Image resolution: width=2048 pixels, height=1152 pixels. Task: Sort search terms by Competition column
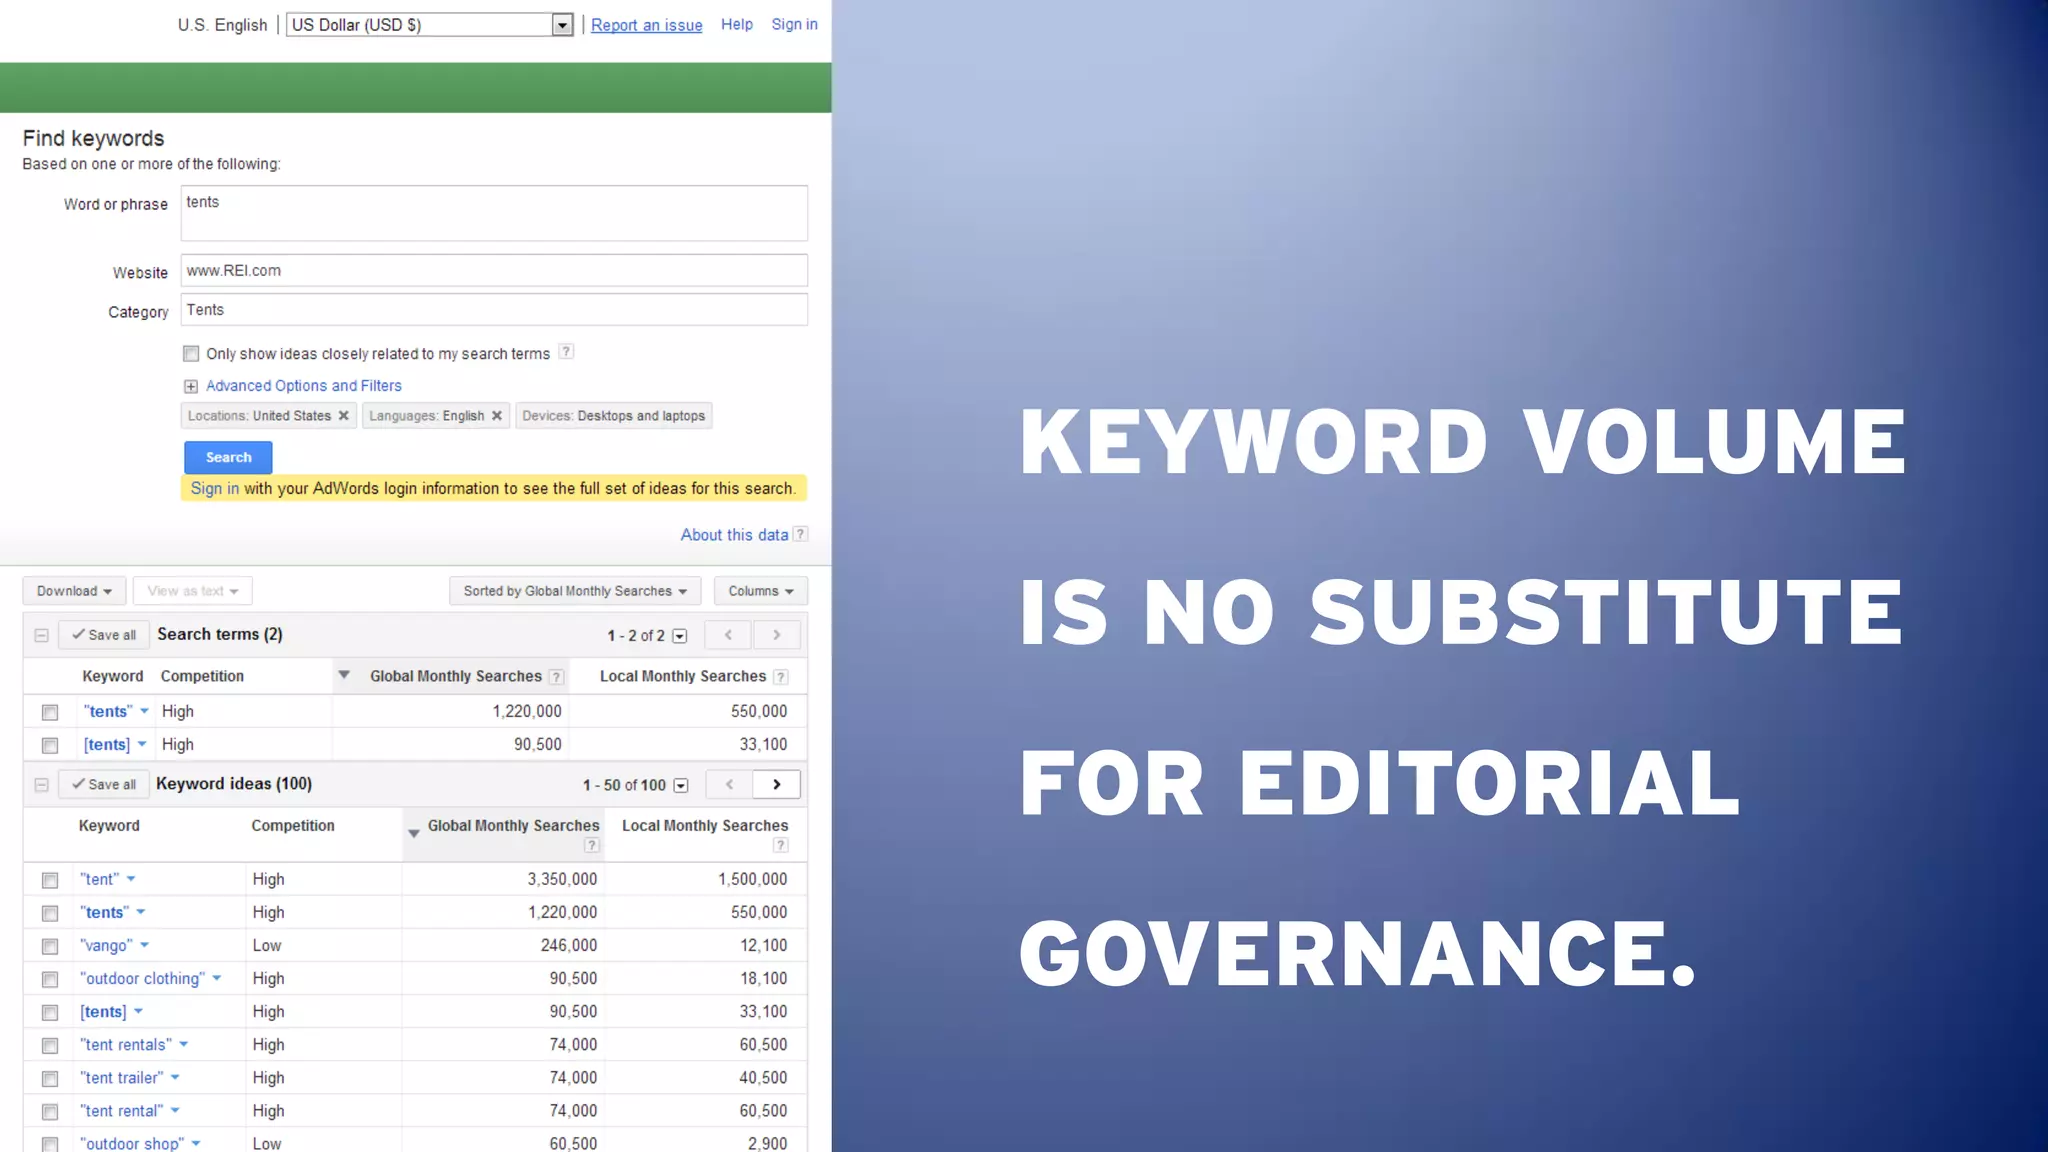click(202, 676)
